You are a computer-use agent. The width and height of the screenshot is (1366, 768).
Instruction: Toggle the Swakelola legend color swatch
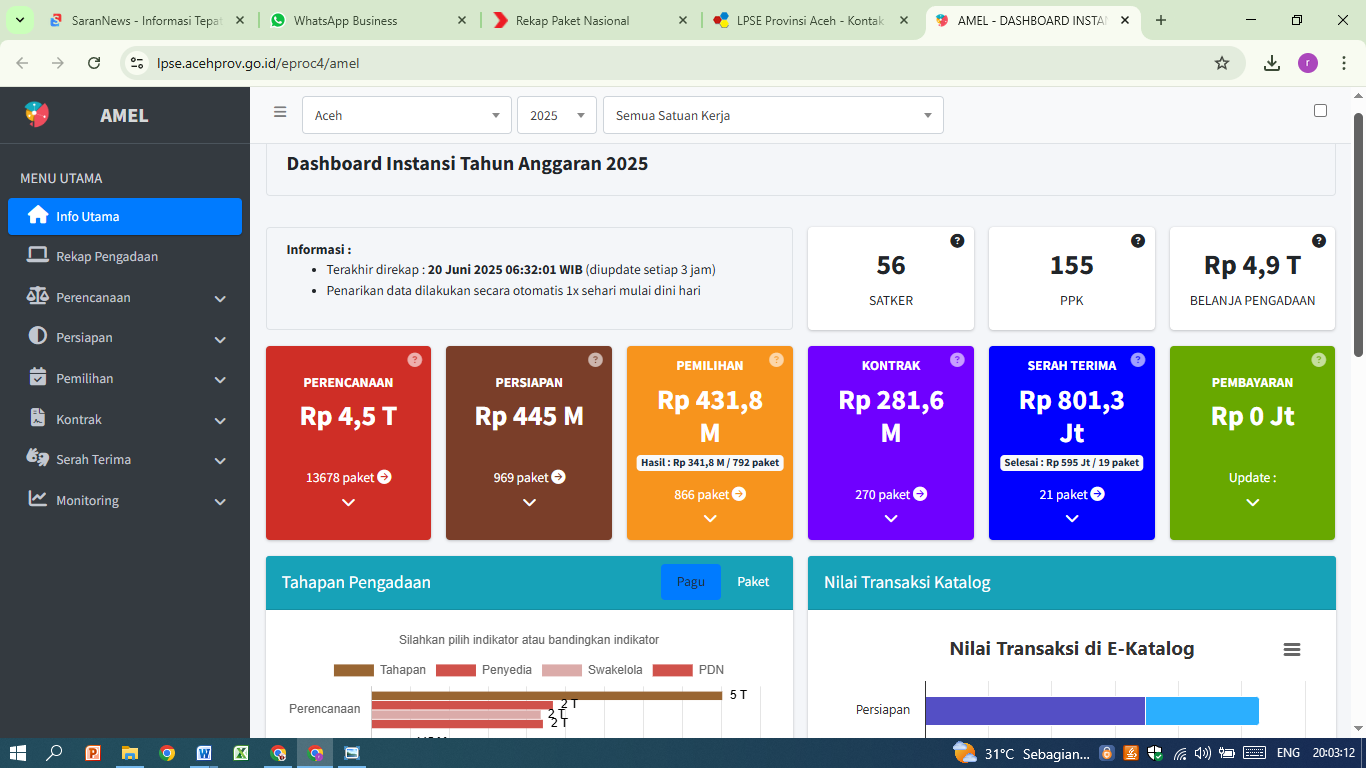pos(560,670)
